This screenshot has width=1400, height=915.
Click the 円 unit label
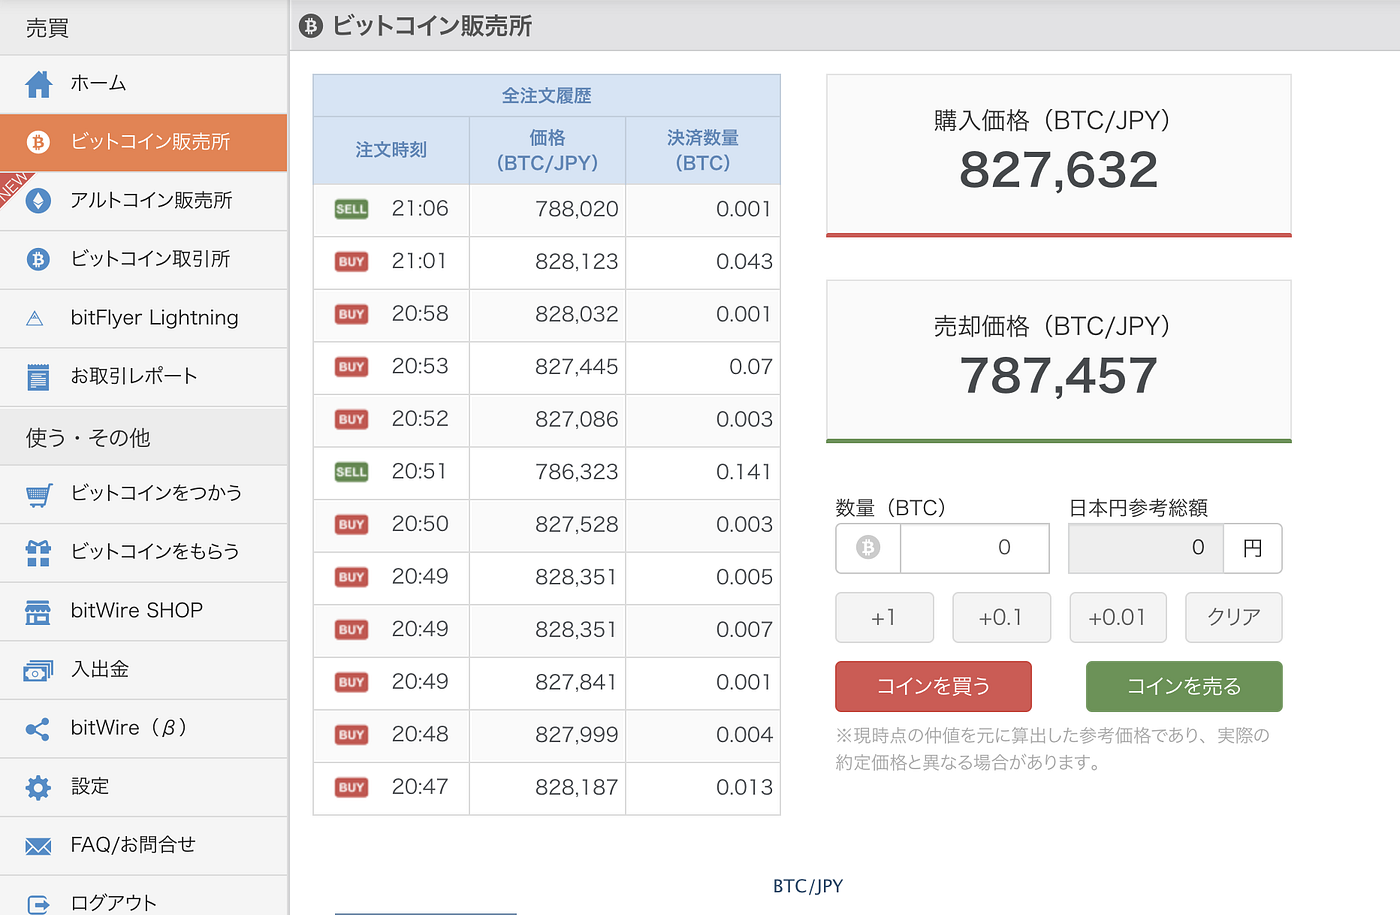[x=1252, y=548]
